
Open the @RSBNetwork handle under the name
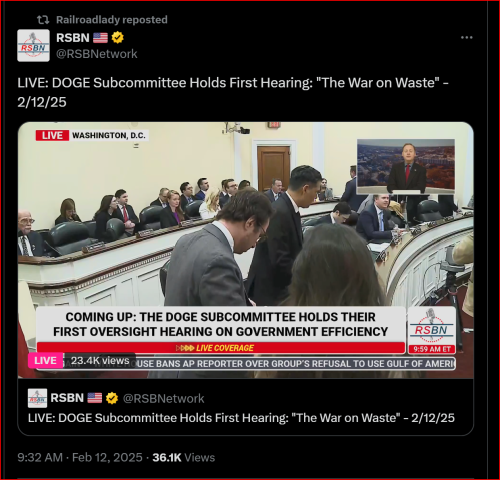97,54
